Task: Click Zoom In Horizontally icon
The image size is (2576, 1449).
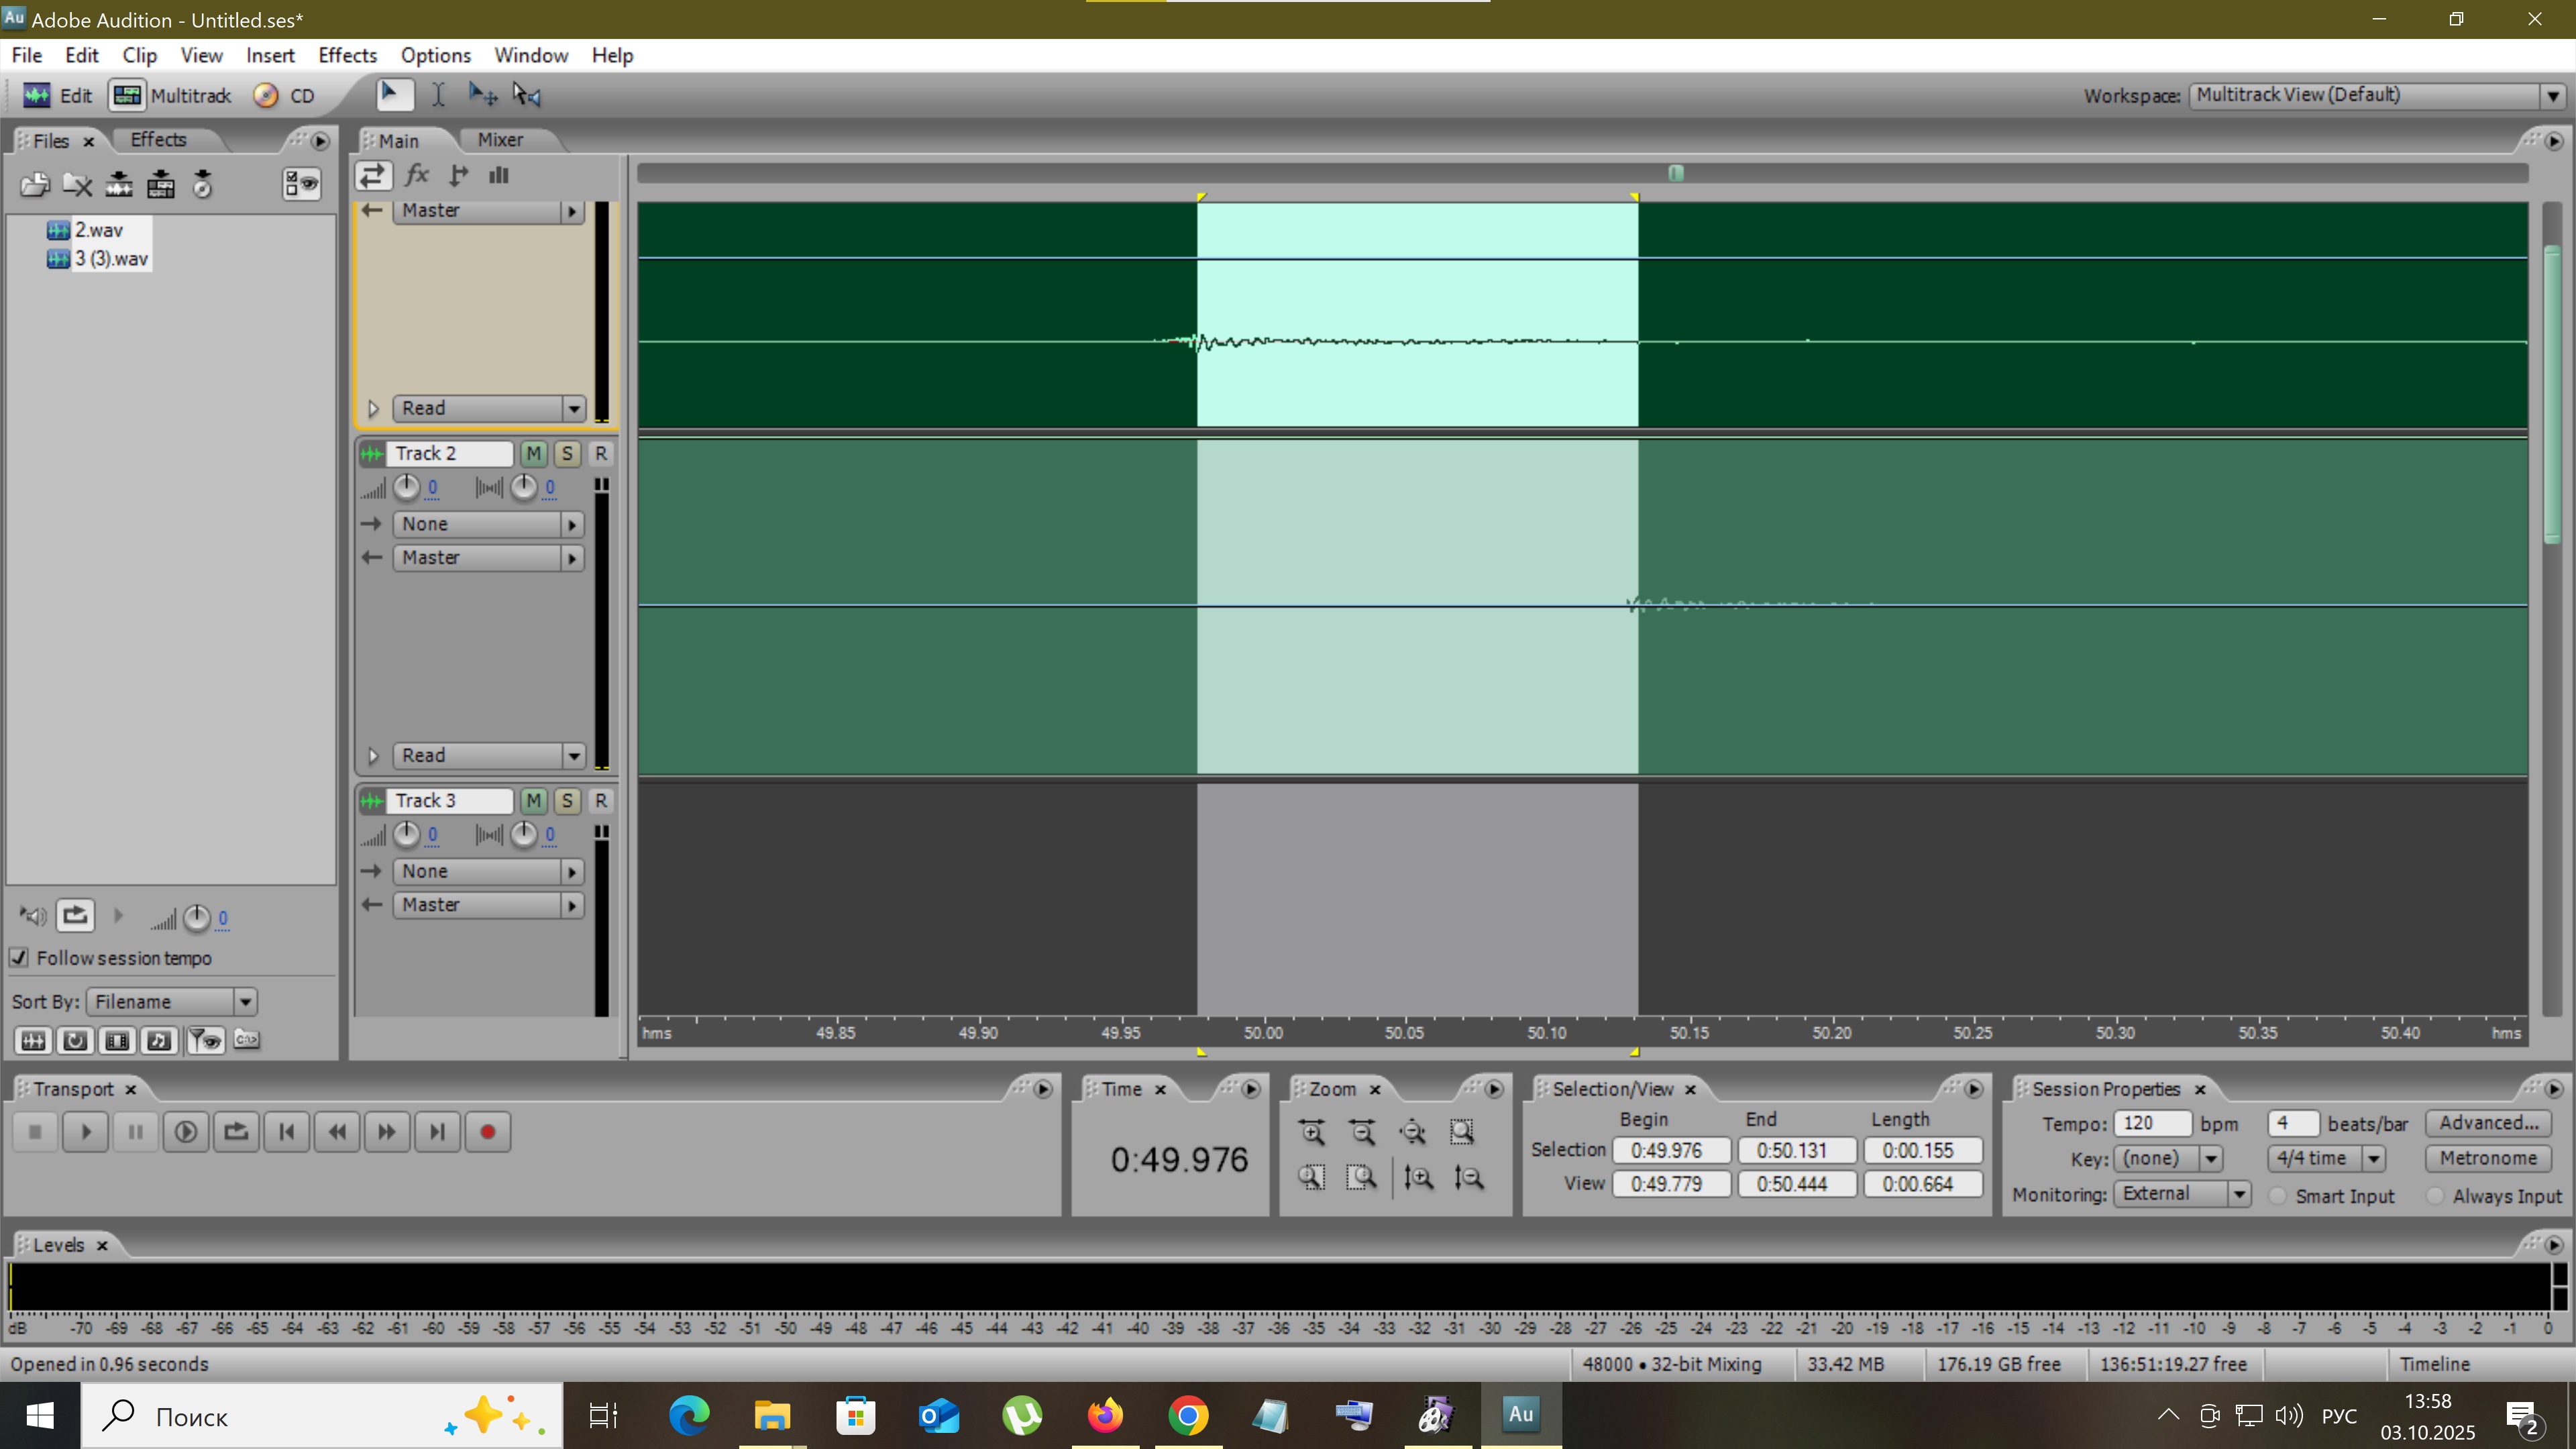Action: coord(1312,1132)
